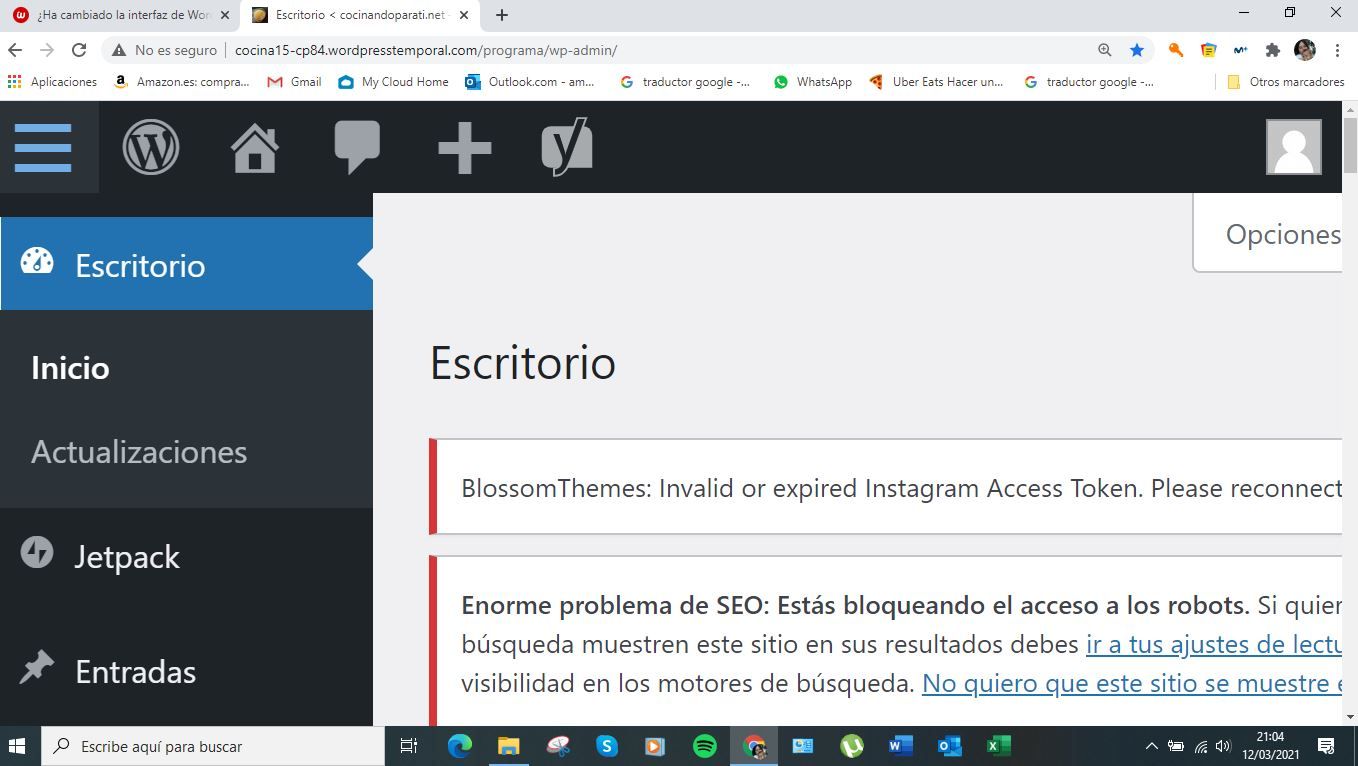This screenshot has width=1358, height=766.
Task: Open the Inicio submenu item
Action: coord(70,367)
